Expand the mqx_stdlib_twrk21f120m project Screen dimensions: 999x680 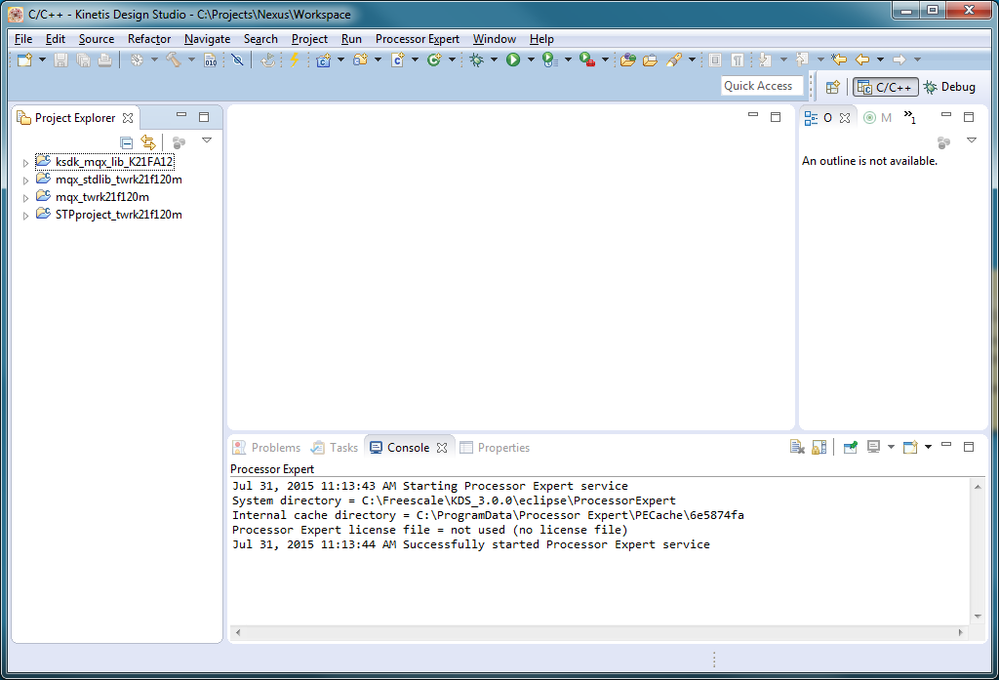pyautogui.click(x=25, y=181)
